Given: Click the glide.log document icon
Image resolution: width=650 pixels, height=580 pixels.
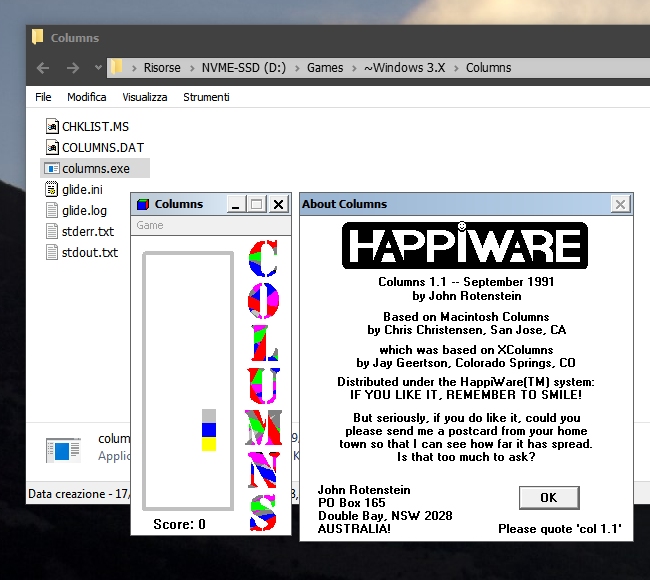Looking at the screenshot, I should (51, 210).
